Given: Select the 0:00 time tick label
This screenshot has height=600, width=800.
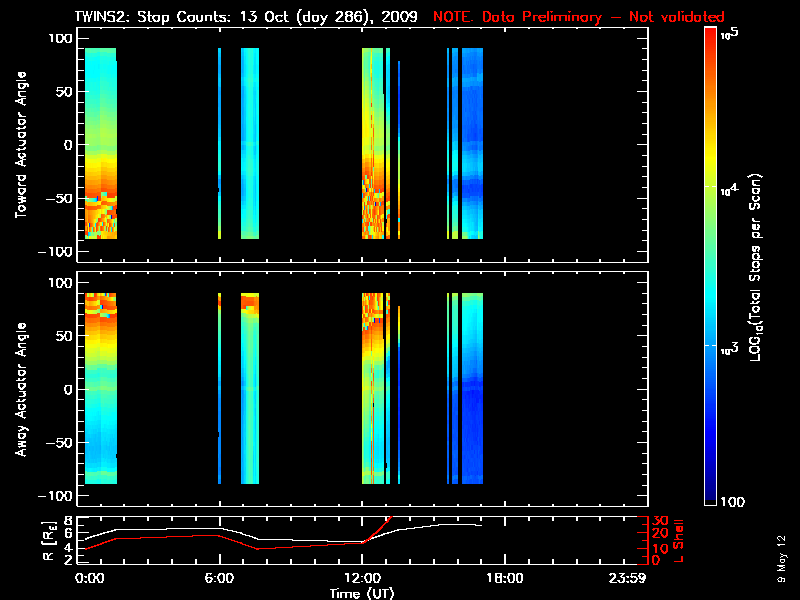Looking at the screenshot, I should (90, 579).
